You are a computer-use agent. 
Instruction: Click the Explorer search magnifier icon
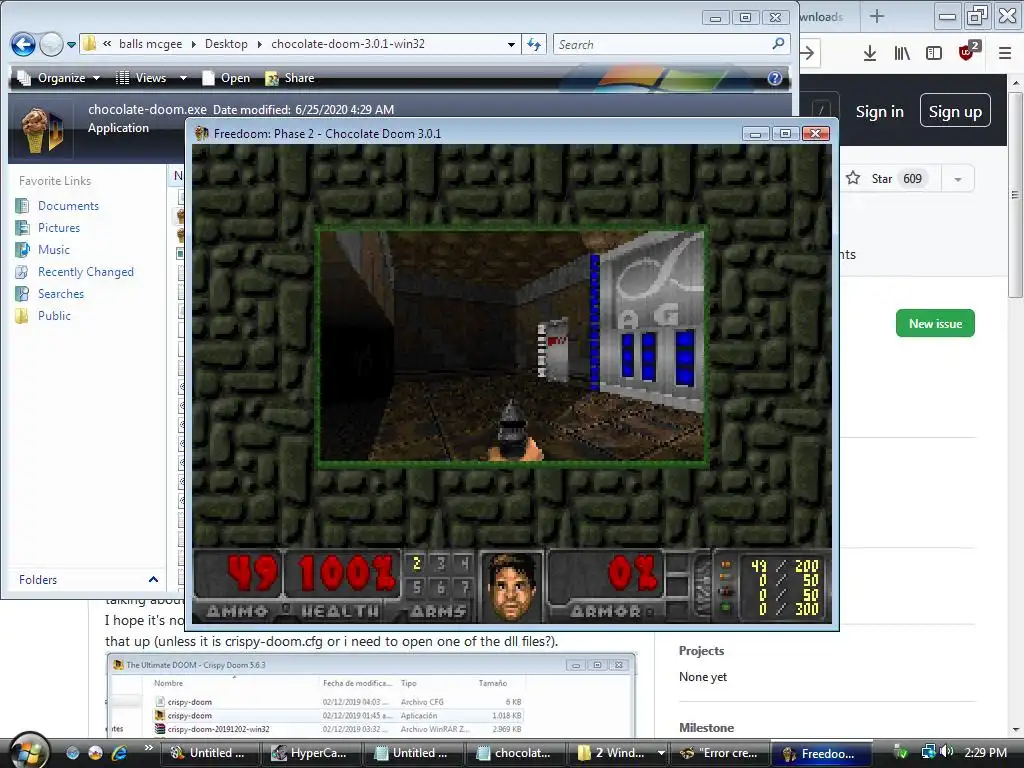tap(778, 44)
